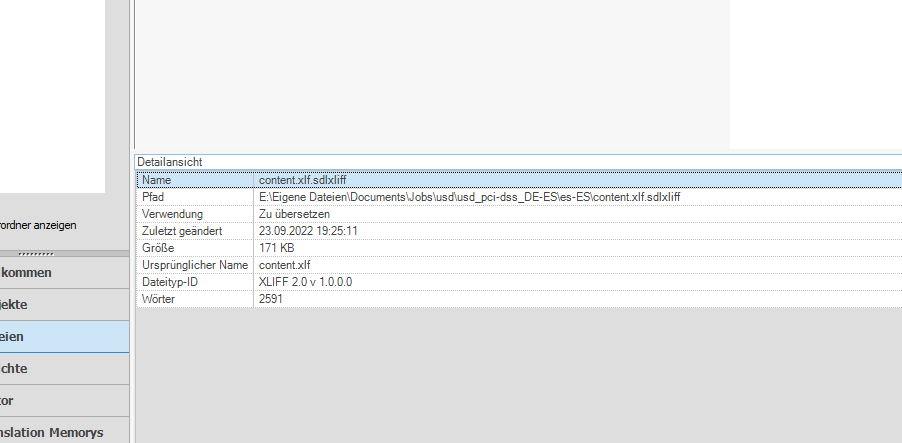Open the Berichte view

coord(64,369)
